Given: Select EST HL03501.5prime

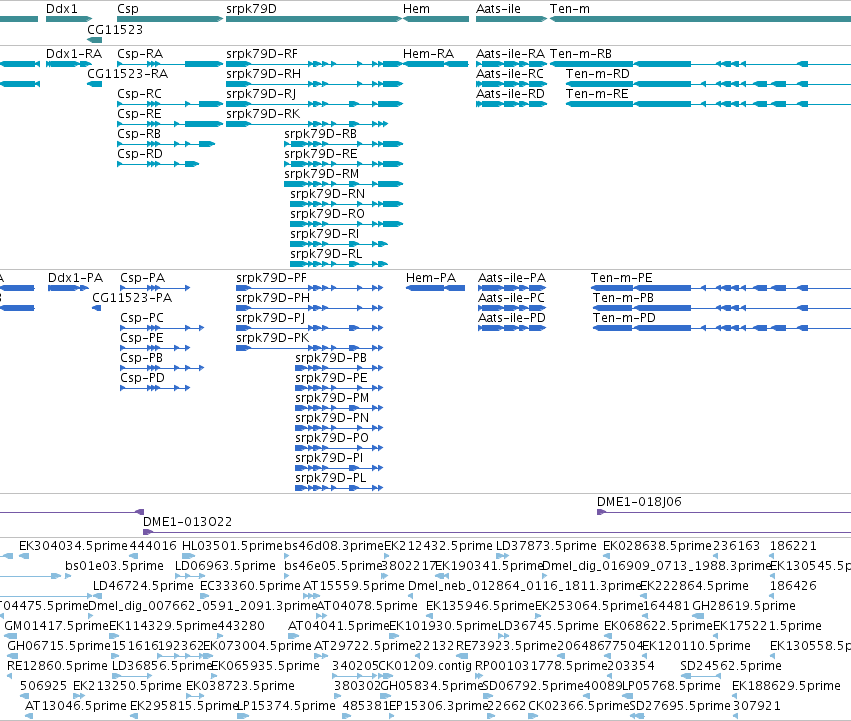Looking at the screenshot, I should (x=188, y=556).
